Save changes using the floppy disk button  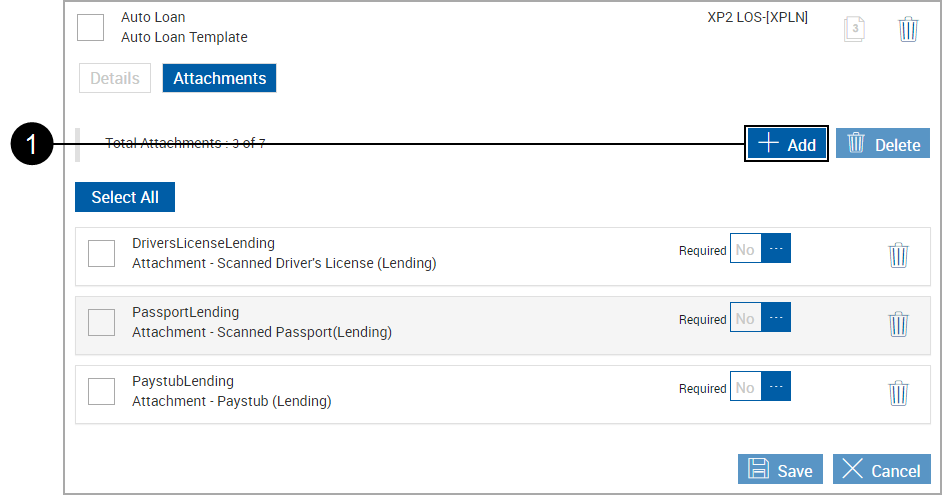[x=780, y=470]
